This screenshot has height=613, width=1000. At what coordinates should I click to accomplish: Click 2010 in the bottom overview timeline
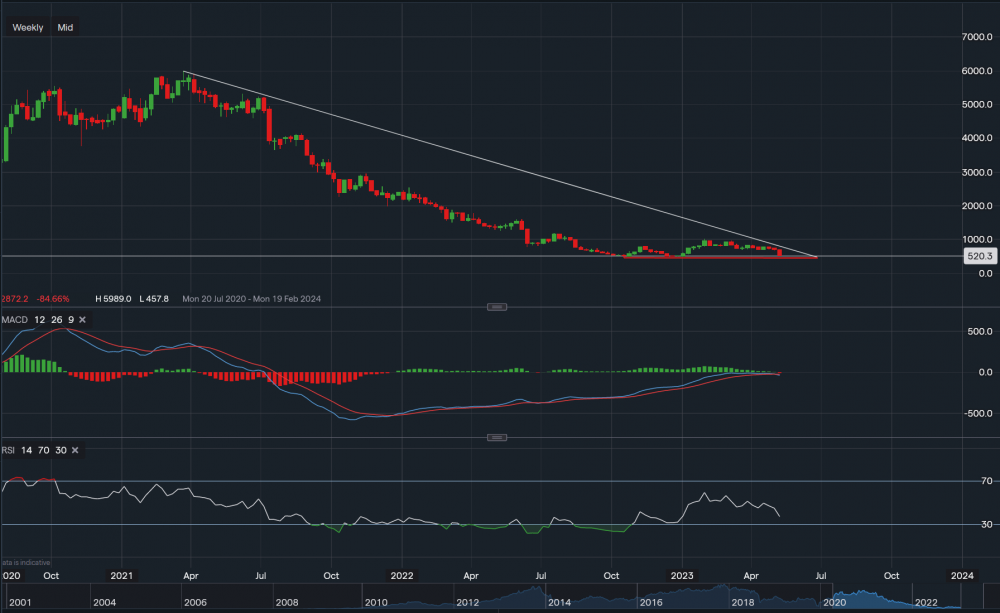pos(375,603)
